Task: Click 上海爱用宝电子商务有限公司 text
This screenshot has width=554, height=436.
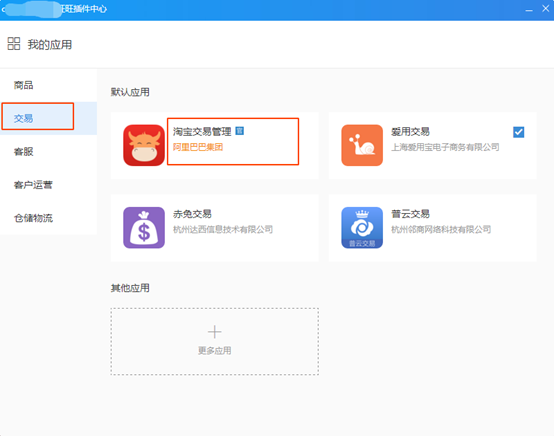Action: tap(445, 147)
